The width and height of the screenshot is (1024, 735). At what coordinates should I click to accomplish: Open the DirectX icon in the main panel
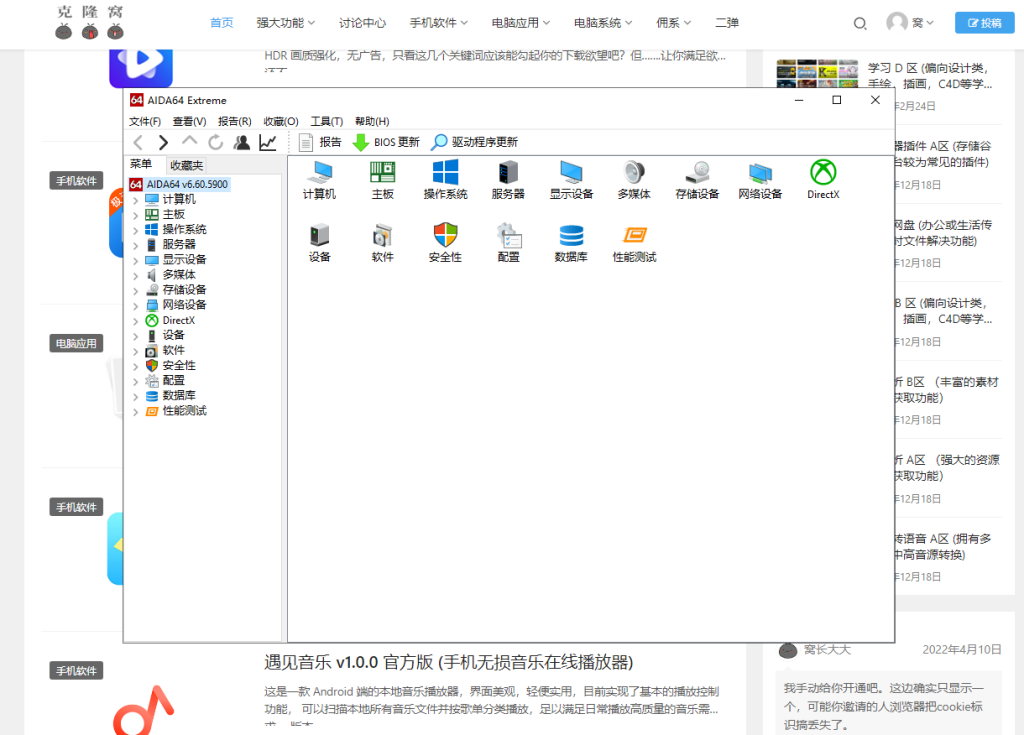[824, 180]
